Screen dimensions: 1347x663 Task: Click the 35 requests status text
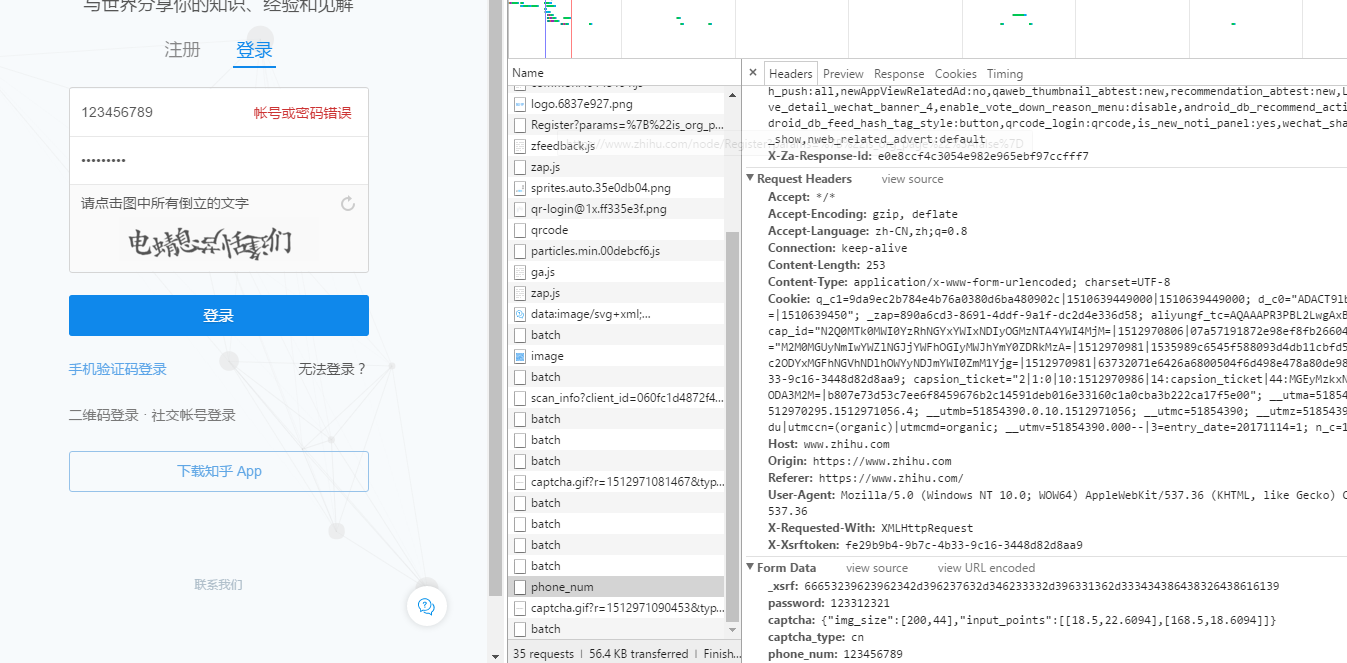(x=543, y=654)
